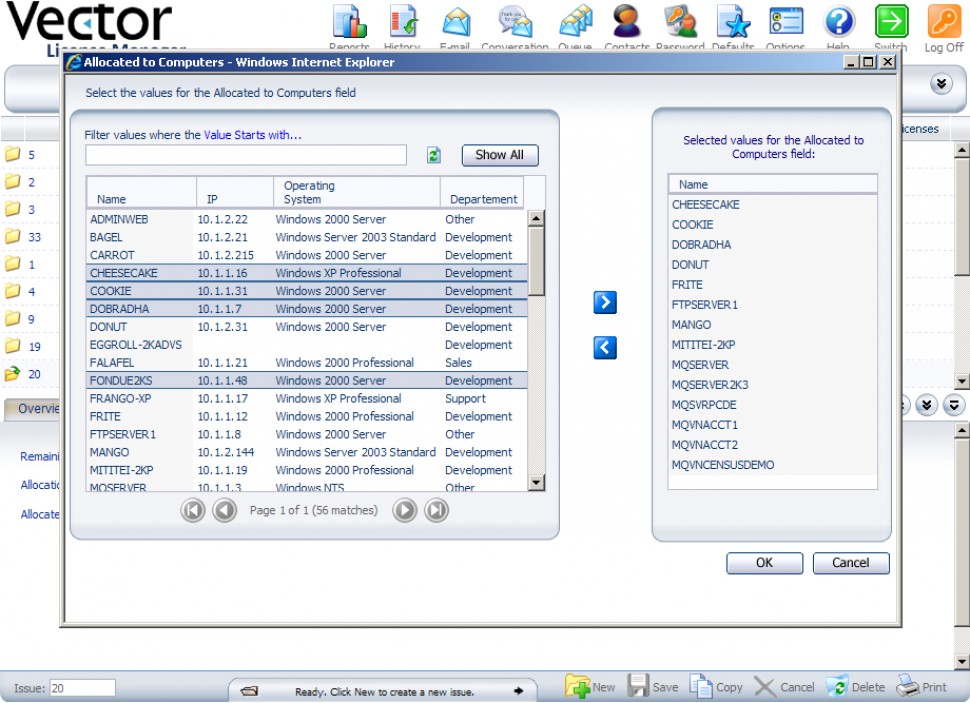Click the dialog Cancel button
This screenshot has height=703, width=970.
point(851,563)
